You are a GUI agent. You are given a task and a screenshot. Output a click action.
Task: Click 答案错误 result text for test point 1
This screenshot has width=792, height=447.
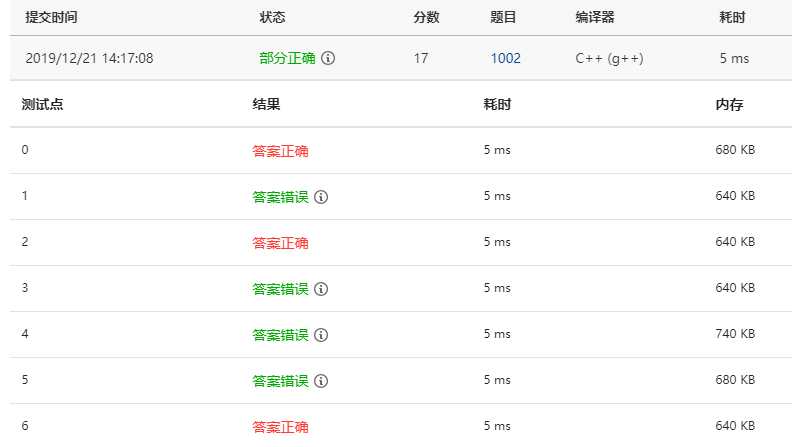pos(280,197)
